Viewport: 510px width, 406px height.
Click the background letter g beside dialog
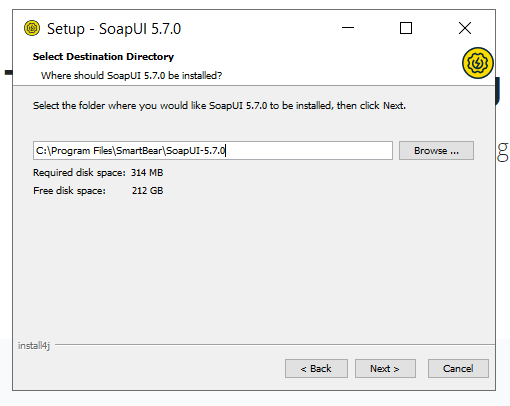[x=503, y=152]
